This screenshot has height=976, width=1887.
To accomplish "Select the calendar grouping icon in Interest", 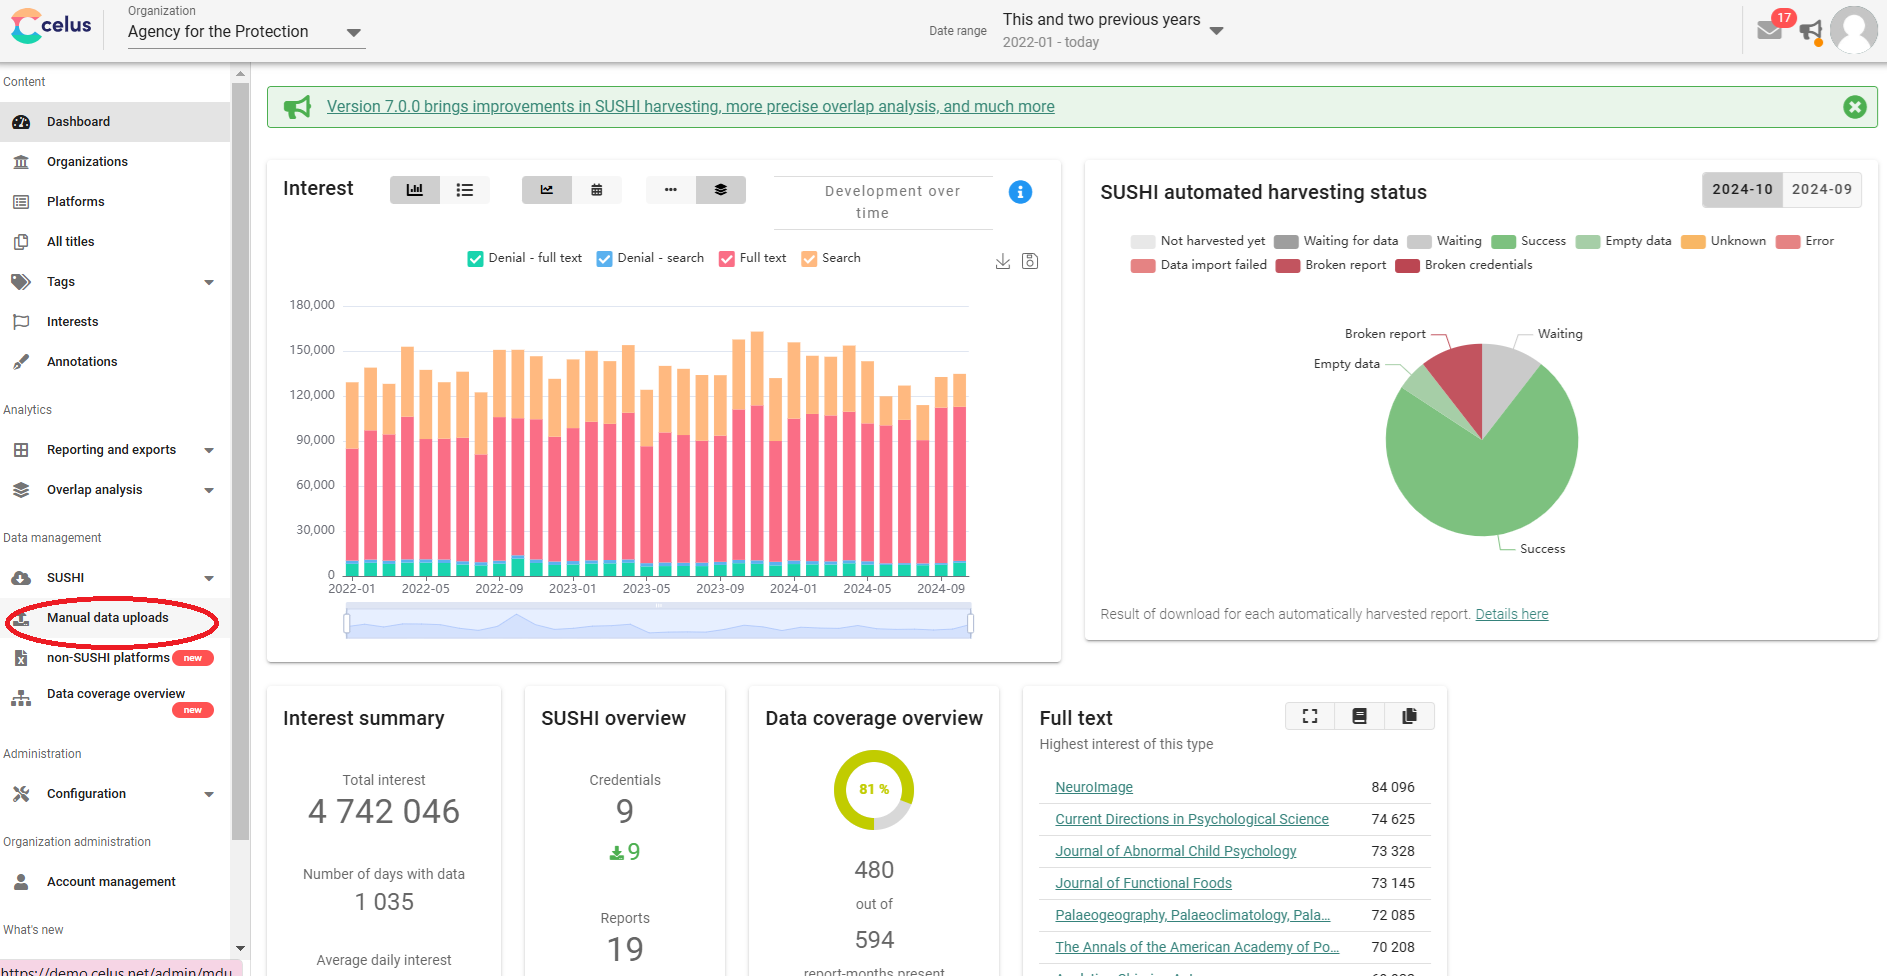I will click(x=597, y=190).
